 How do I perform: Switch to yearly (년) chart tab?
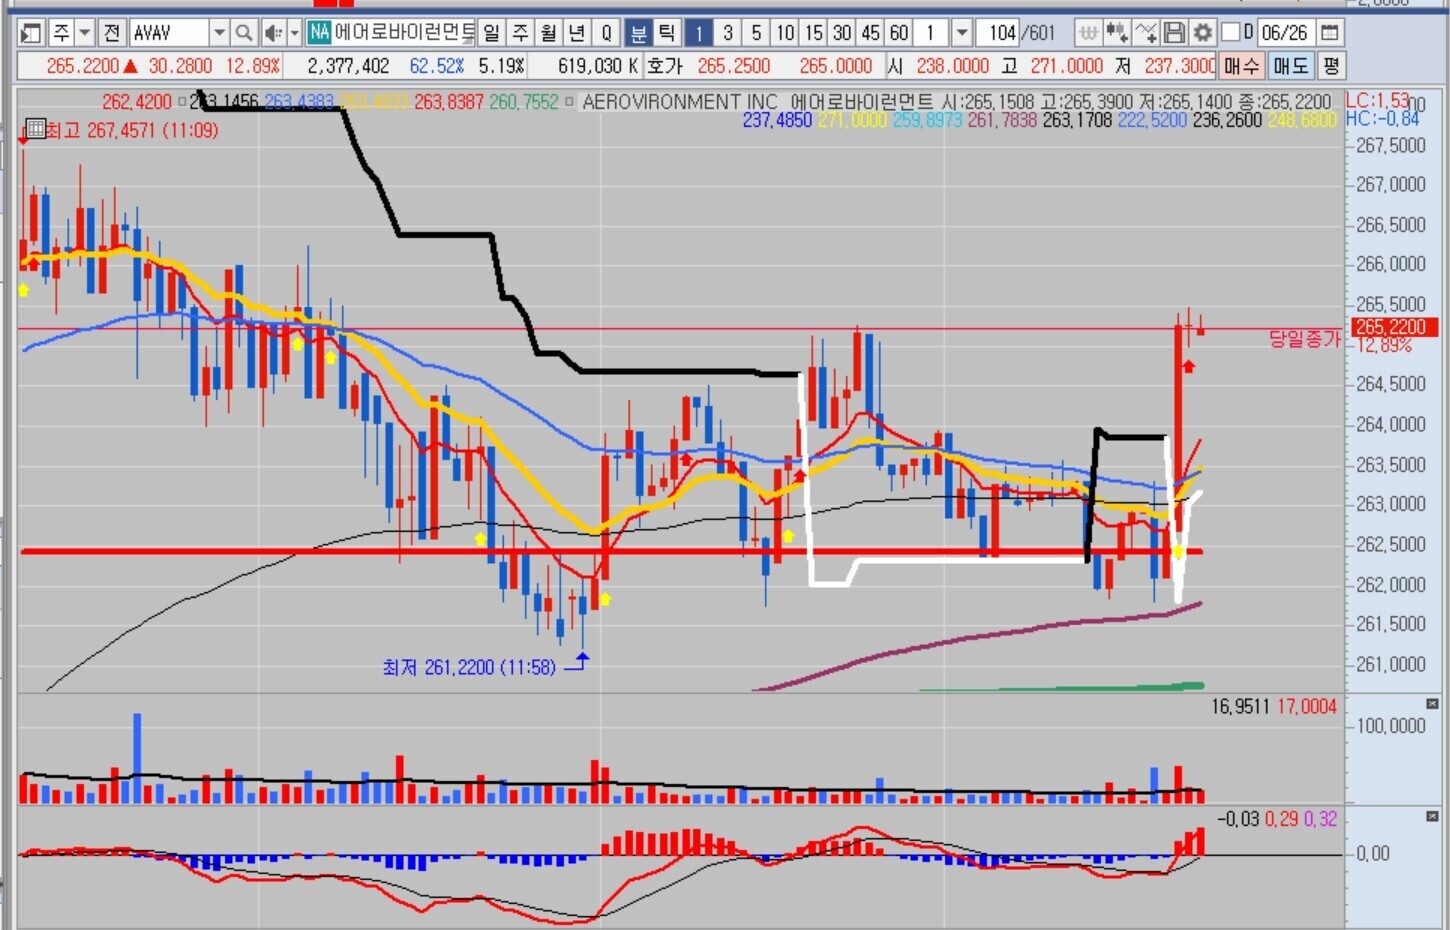[x=577, y=33]
